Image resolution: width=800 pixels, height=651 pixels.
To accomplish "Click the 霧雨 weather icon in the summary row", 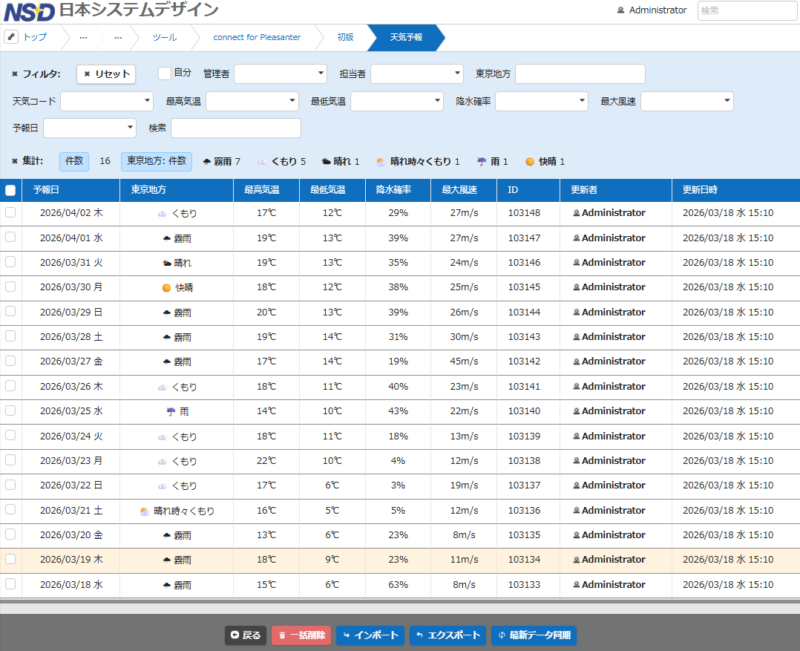I will tap(207, 161).
